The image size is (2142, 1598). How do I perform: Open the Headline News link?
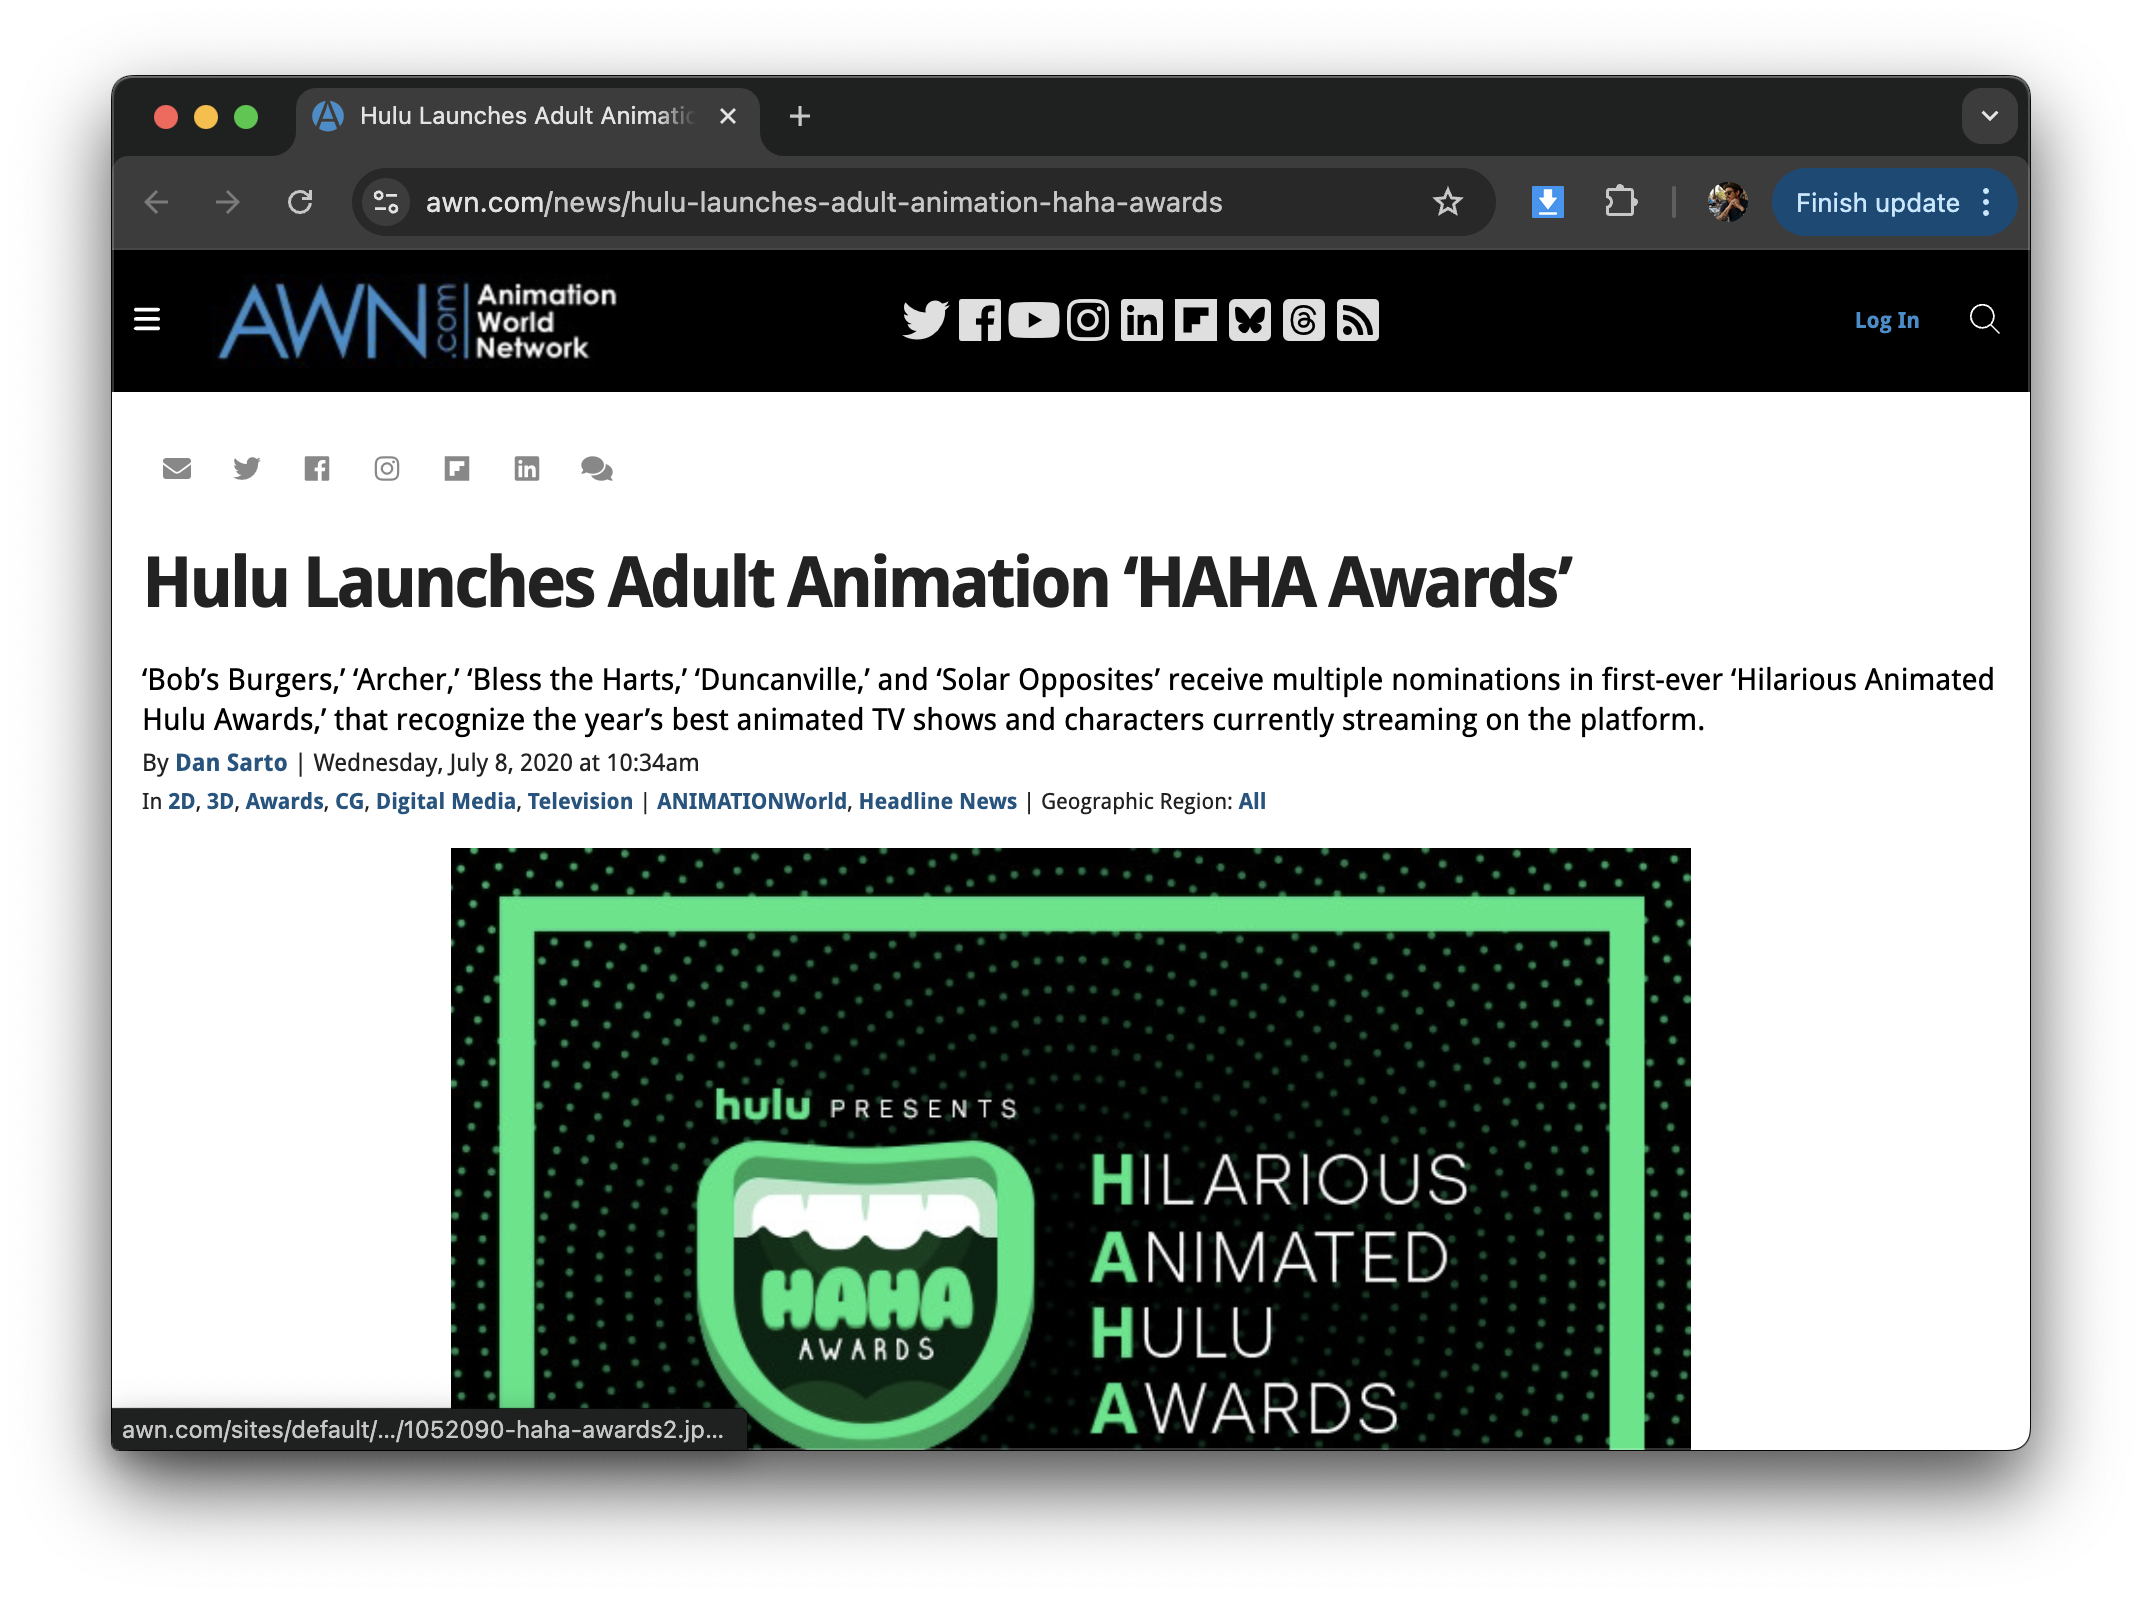[x=938, y=801]
